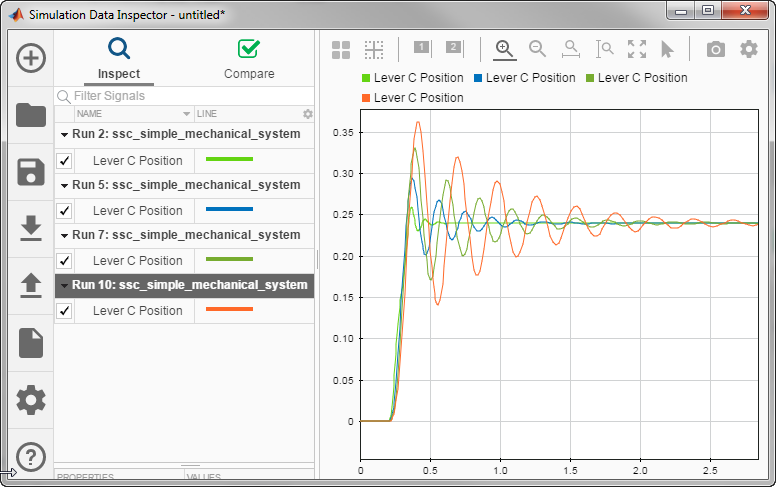Click the Export upload arrow icon
The image size is (776, 487).
(31, 286)
